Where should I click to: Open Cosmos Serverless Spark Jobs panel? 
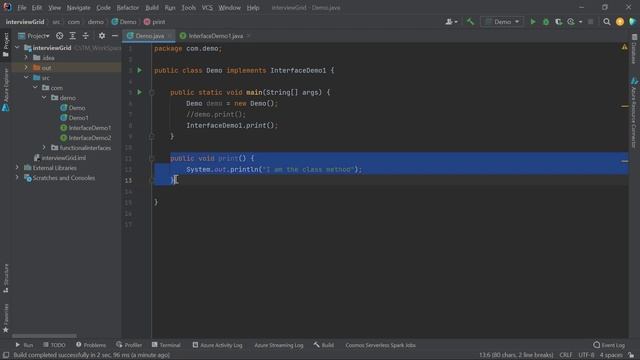(x=380, y=345)
